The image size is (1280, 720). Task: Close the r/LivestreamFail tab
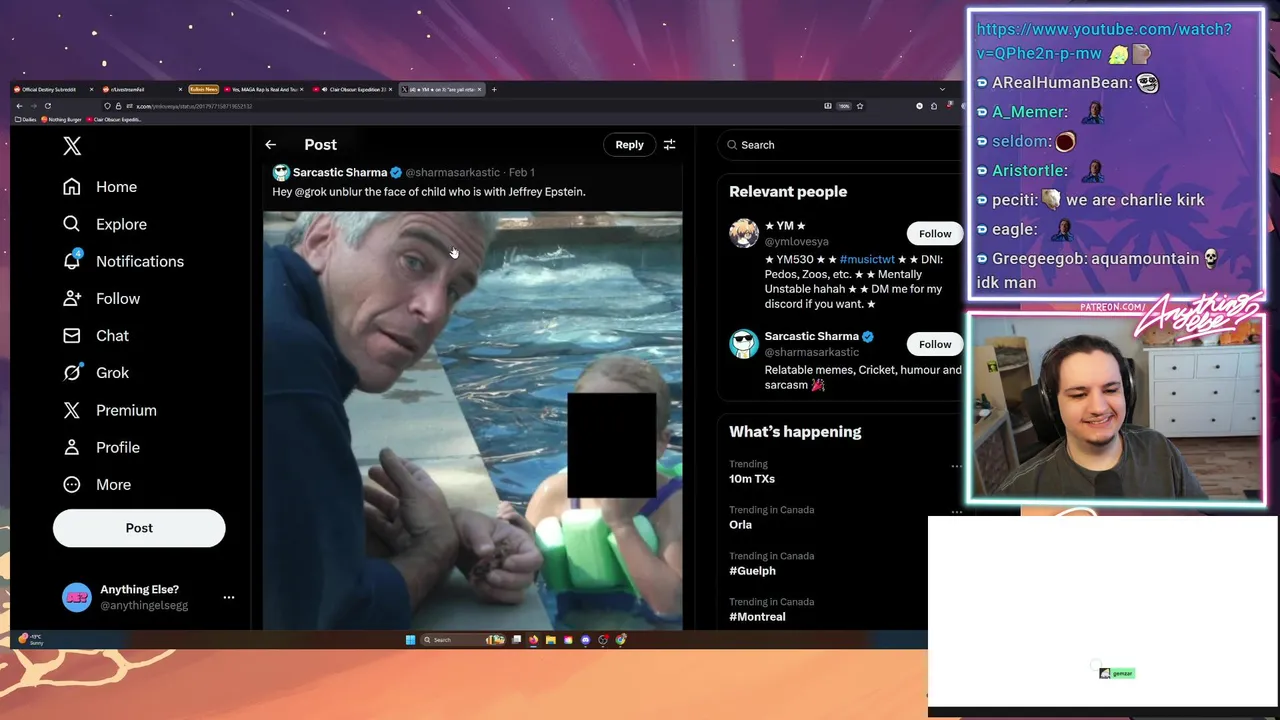click(x=180, y=89)
